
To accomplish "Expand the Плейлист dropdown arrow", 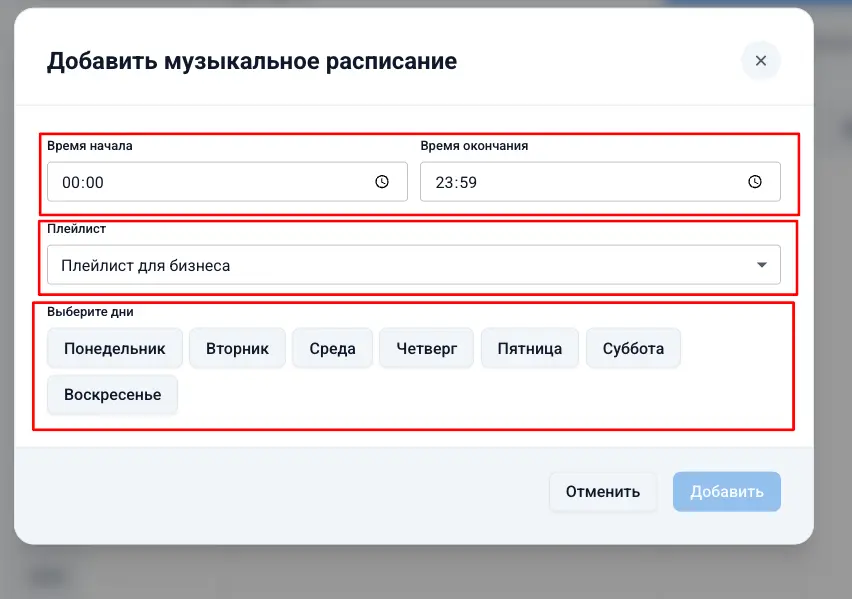I will click(762, 265).
